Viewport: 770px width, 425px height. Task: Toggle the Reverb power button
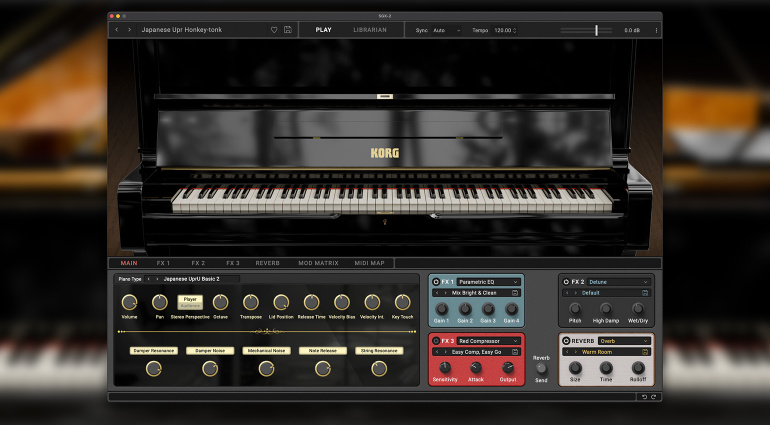[x=566, y=341]
